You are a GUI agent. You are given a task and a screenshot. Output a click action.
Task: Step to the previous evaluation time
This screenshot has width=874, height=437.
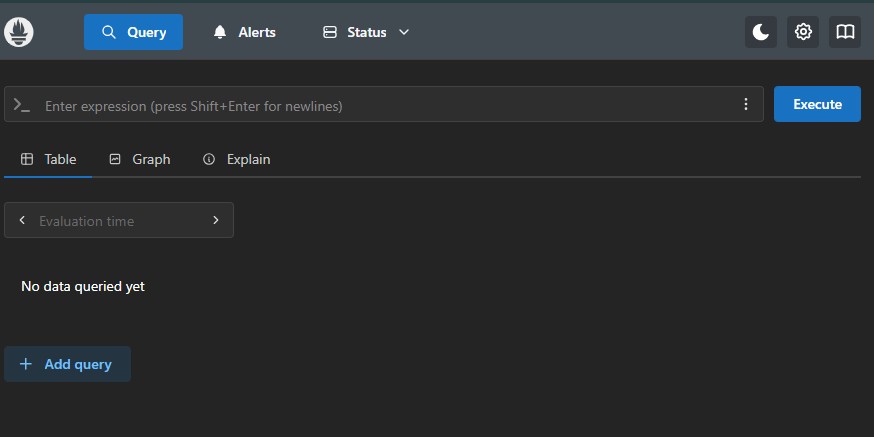[x=22, y=220]
